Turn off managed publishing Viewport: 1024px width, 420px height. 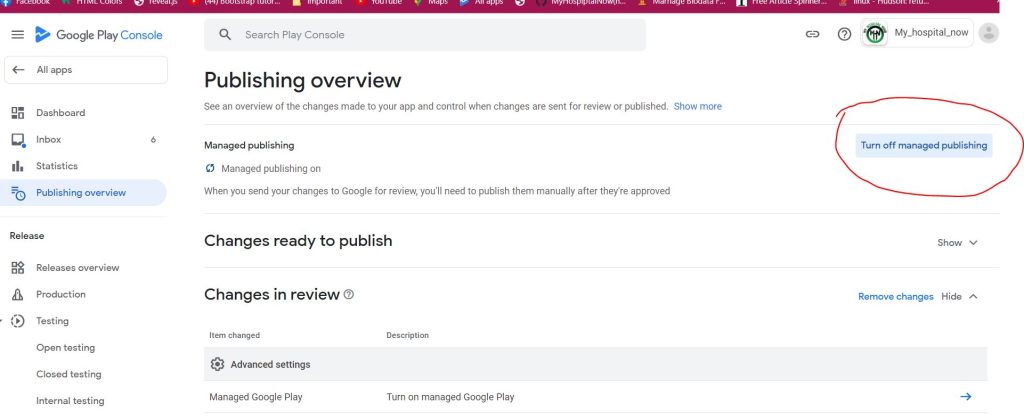[x=923, y=146]
